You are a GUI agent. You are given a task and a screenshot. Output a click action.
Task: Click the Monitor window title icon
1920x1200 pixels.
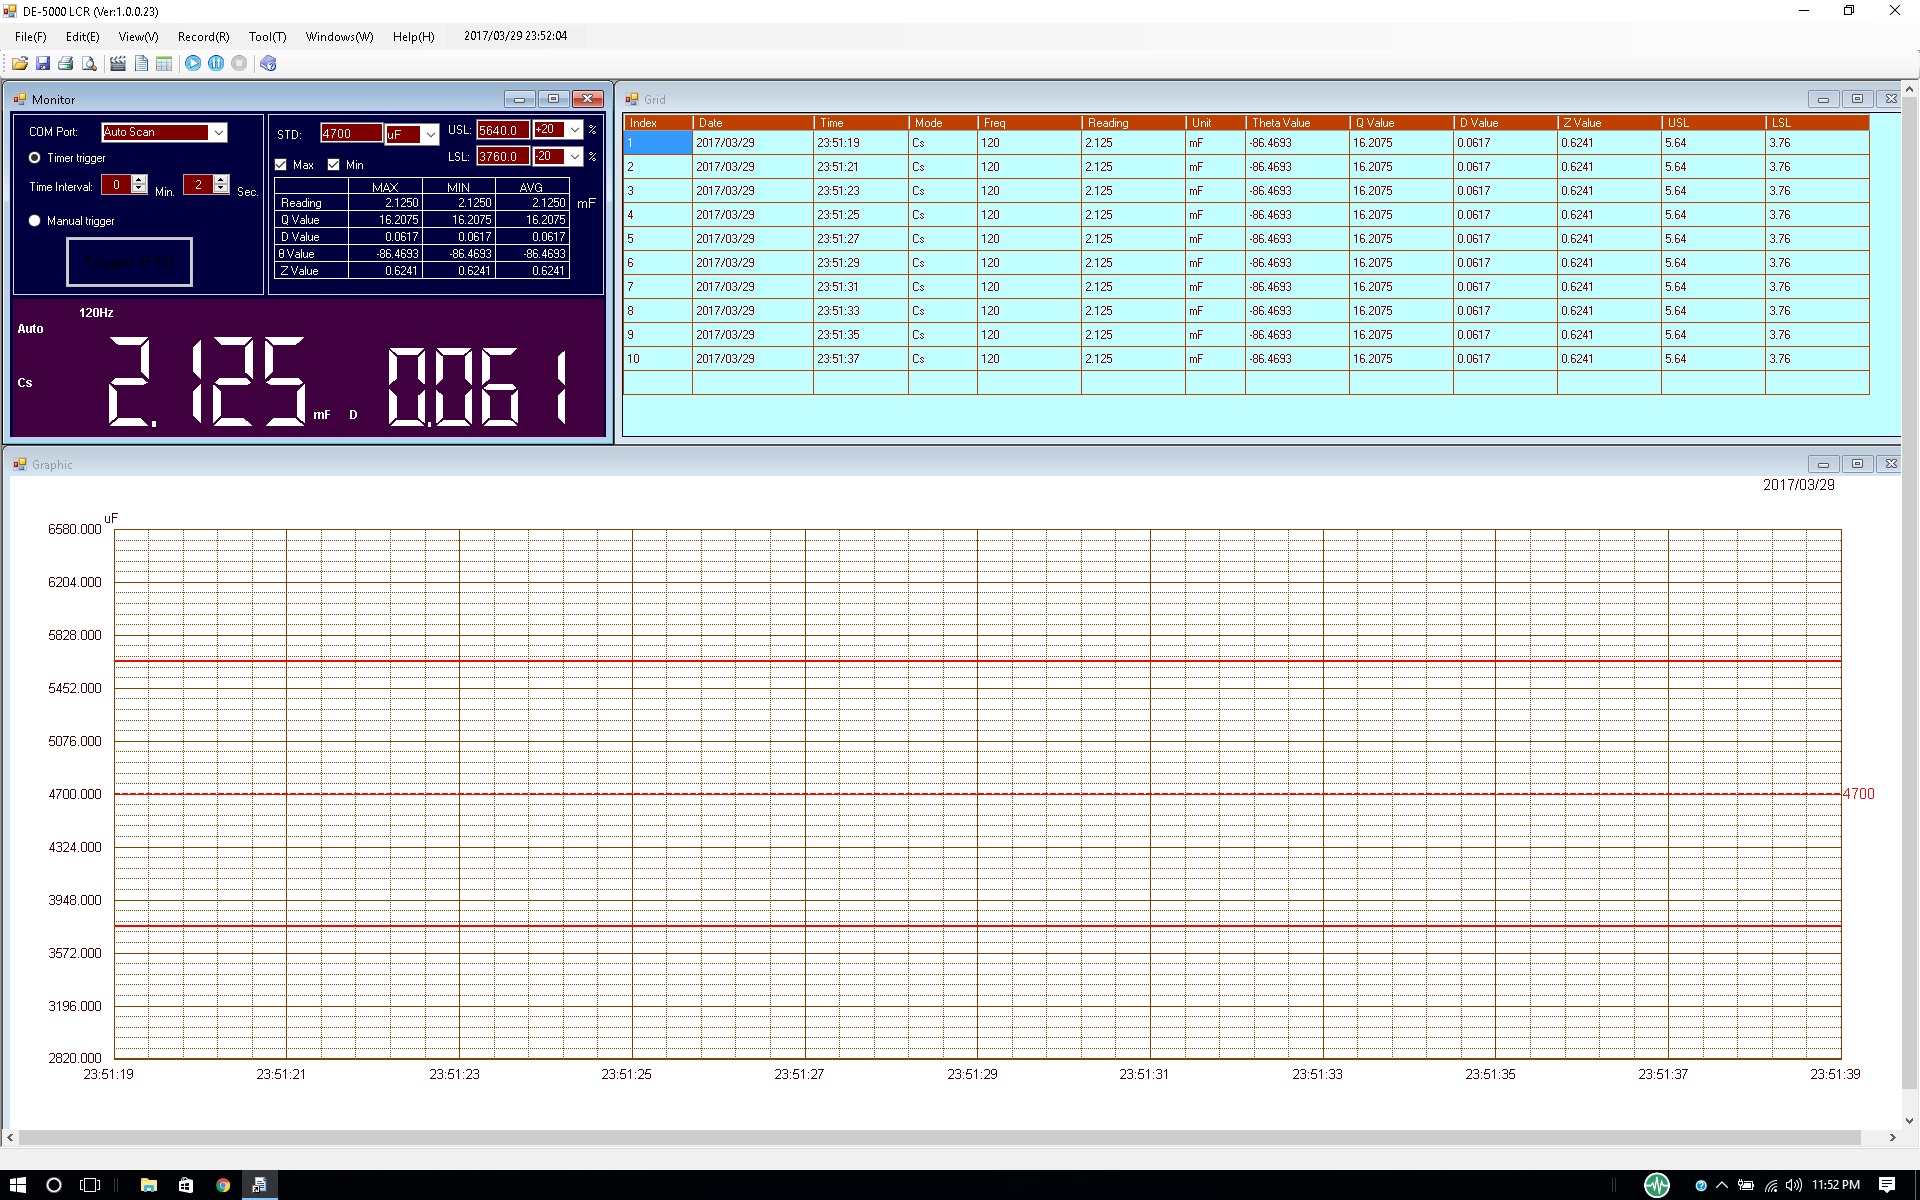pyautogui.click(x=20, y=99)
